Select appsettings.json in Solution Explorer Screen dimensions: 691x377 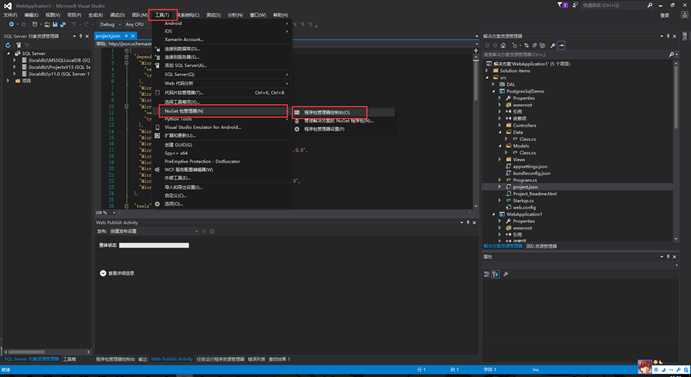[x=530, y=167]
